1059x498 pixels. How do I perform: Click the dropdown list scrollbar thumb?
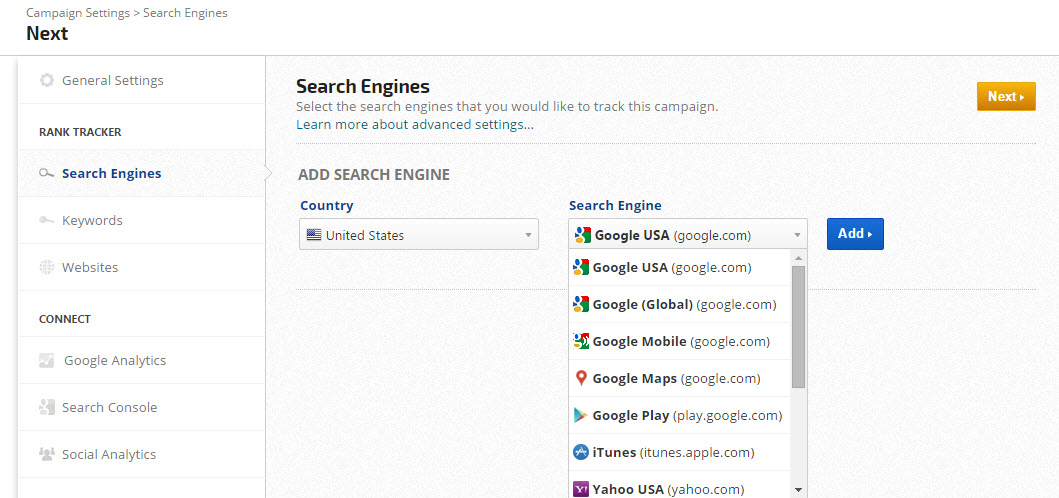pyautogui.click(x=798, y=327)
